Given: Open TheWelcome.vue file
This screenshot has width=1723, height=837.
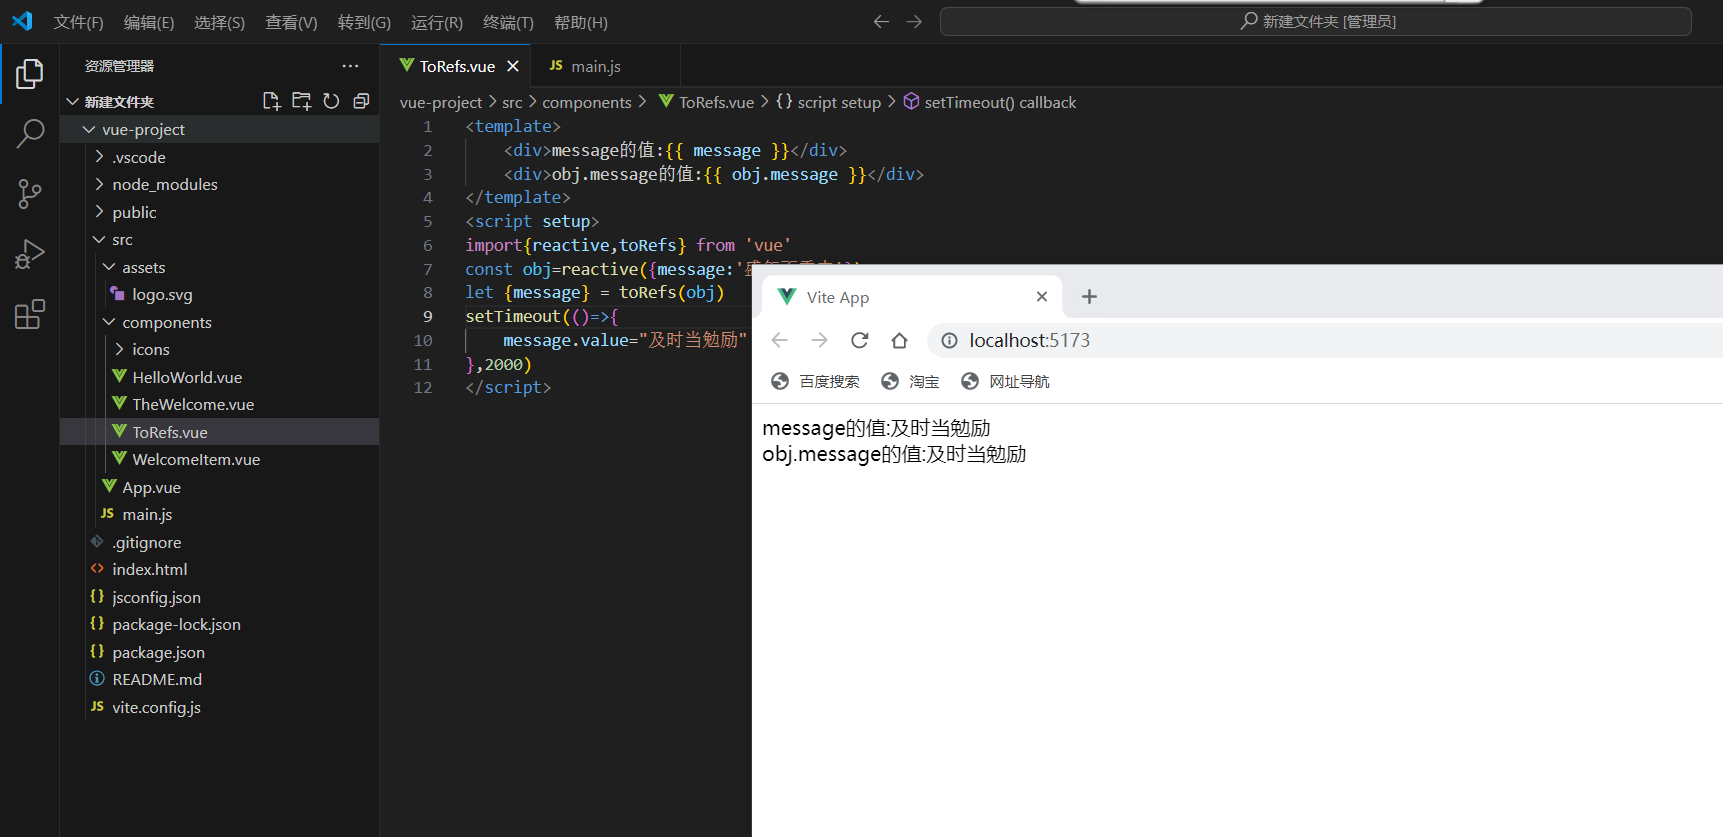Looking at the screenshot, I should 219,404.
